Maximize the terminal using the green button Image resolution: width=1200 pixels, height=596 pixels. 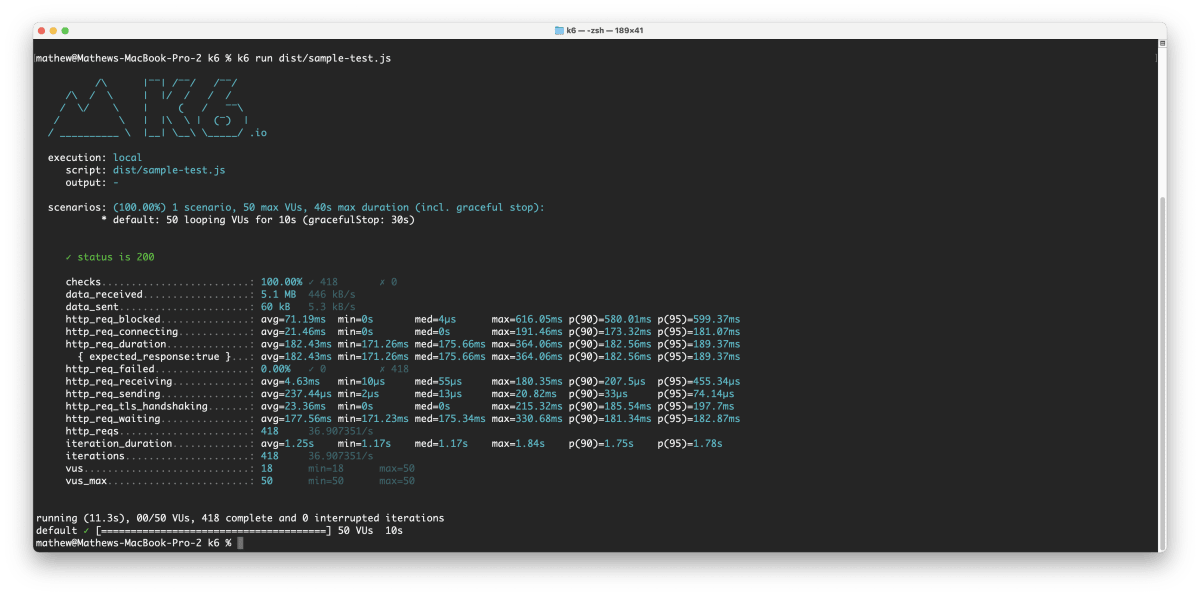pyautogui.click(x=67, y=31)
